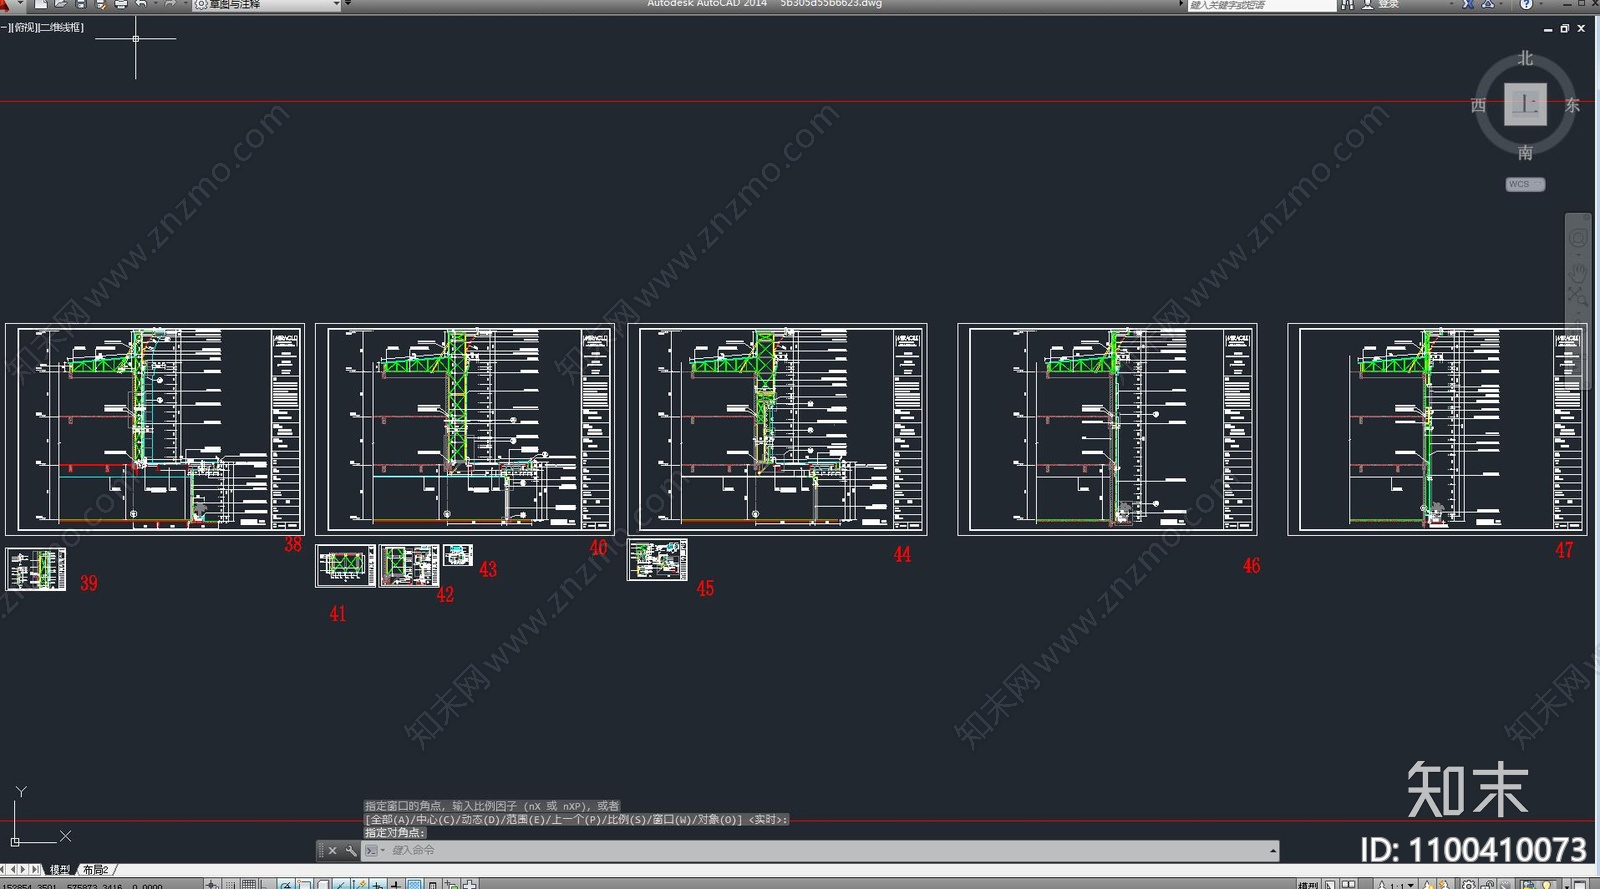Open the 草图与注释 workspace dropdown

click(267, 4)
